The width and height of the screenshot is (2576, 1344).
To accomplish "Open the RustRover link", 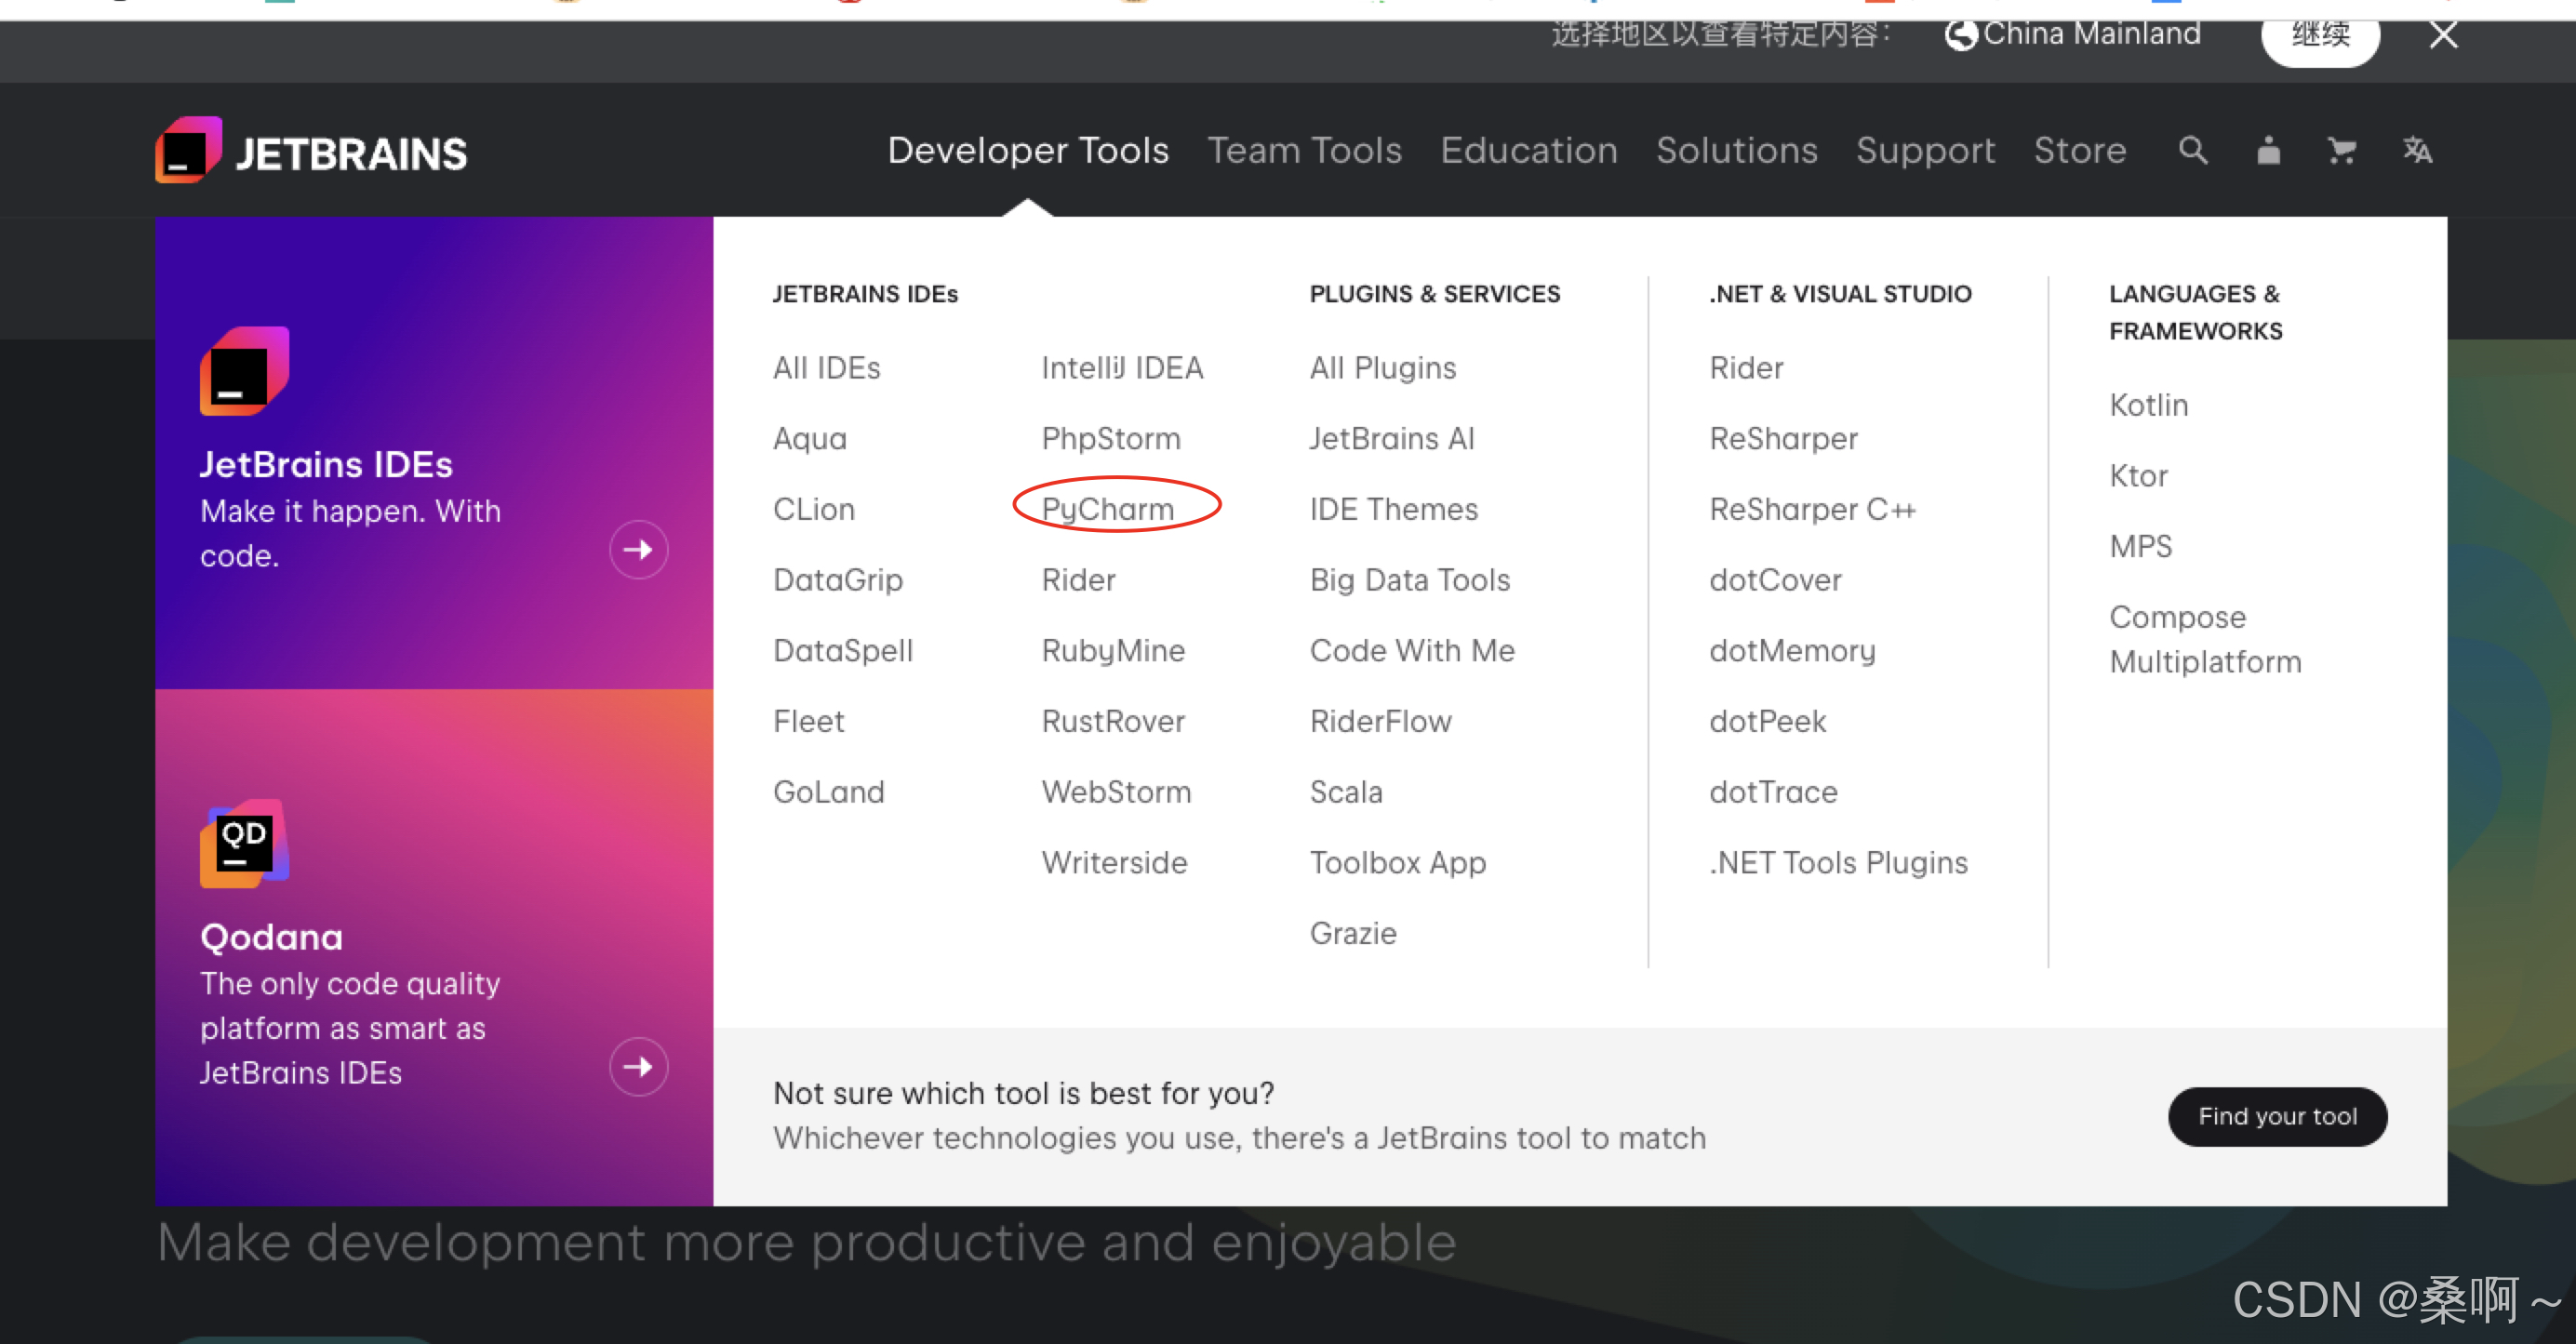I will (x=1112, y=721).
